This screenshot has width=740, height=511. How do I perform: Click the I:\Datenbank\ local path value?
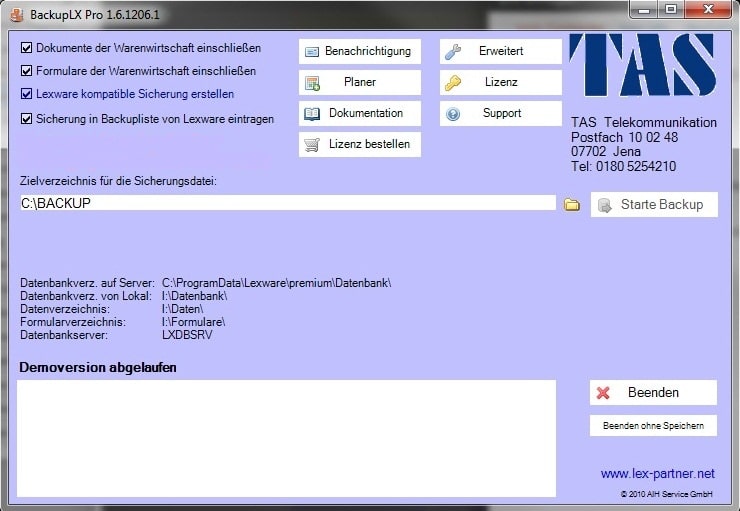pyautogui.click(x=194, y=296)
